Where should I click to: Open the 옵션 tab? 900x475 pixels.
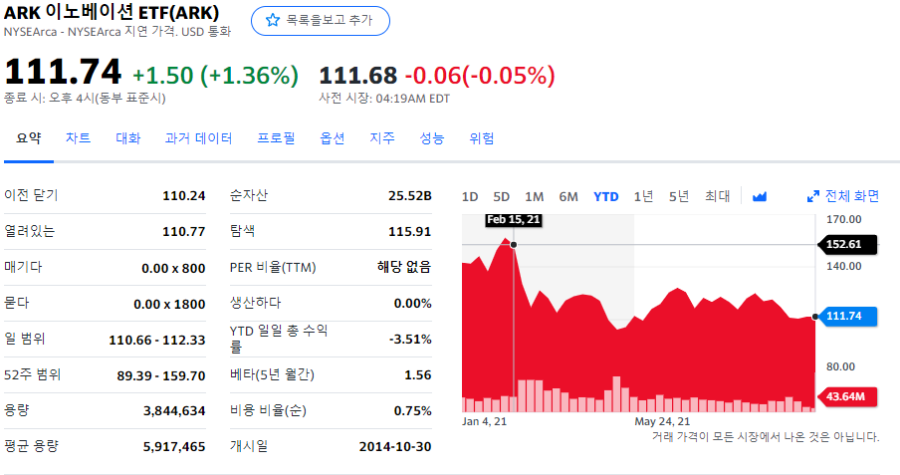pyautogui.click(x=332, y=138)
